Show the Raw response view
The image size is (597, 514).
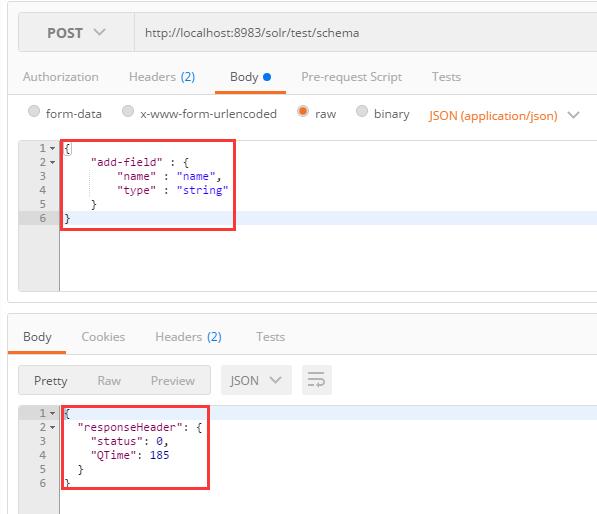click(x=109, y=381)
